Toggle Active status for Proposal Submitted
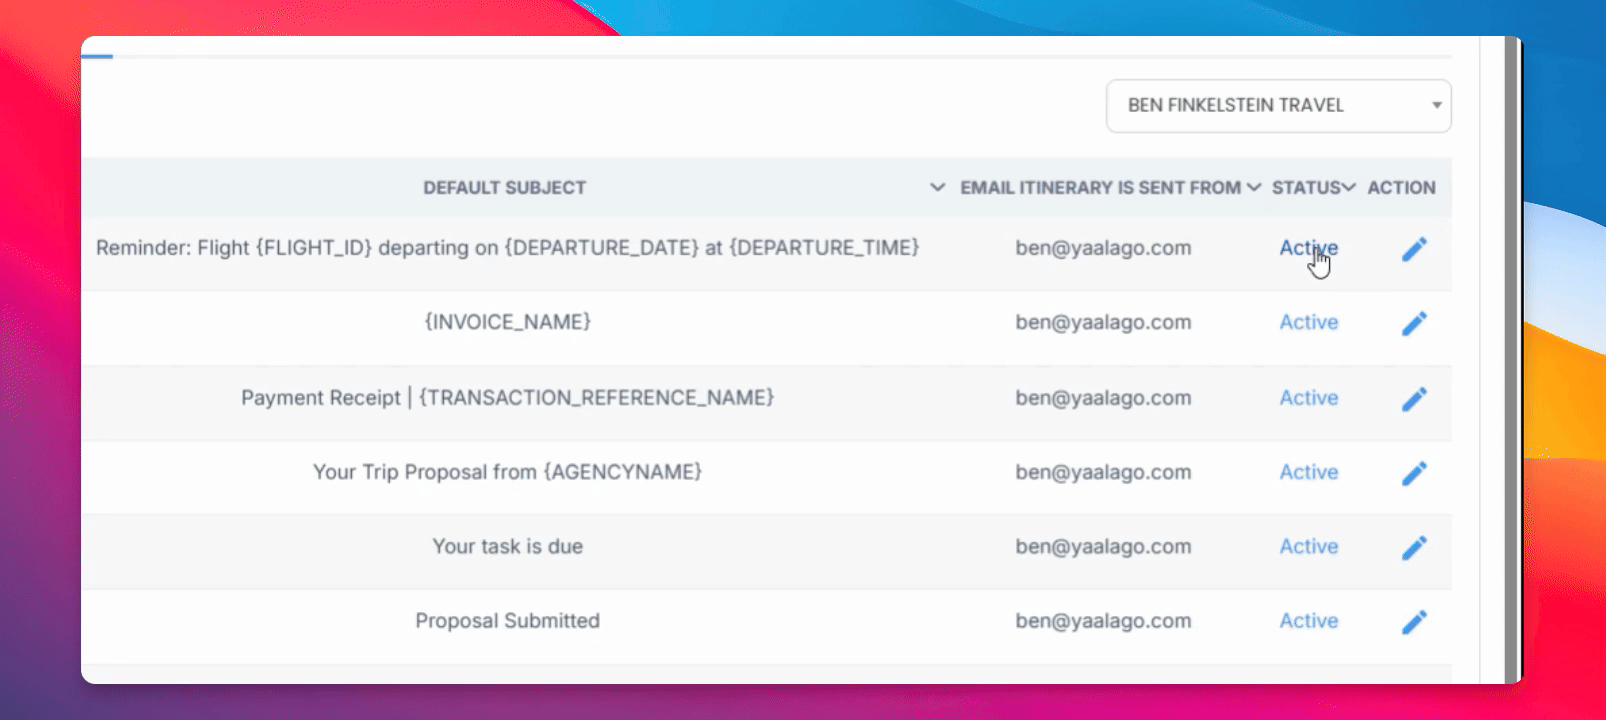1606x720 pixels. click(x=1308, y=621)
